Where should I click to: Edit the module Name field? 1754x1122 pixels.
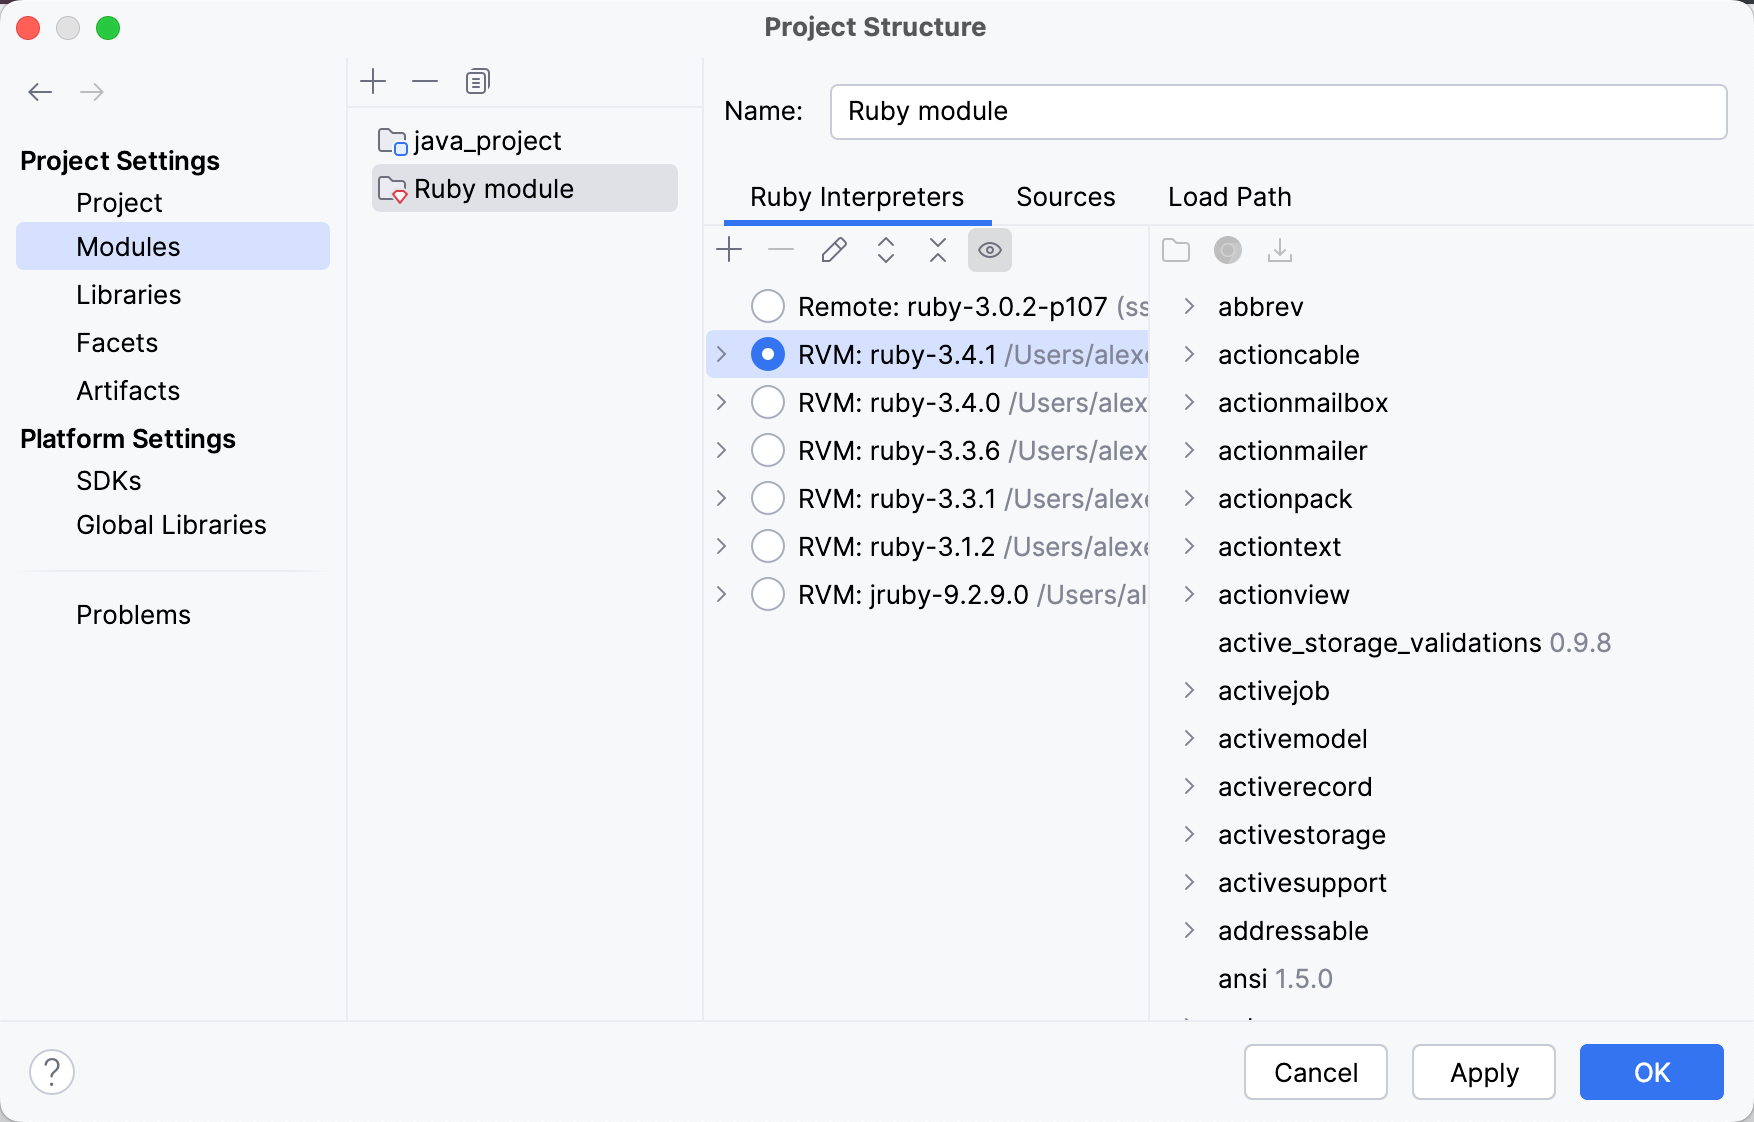click(x=1278, y=111)
